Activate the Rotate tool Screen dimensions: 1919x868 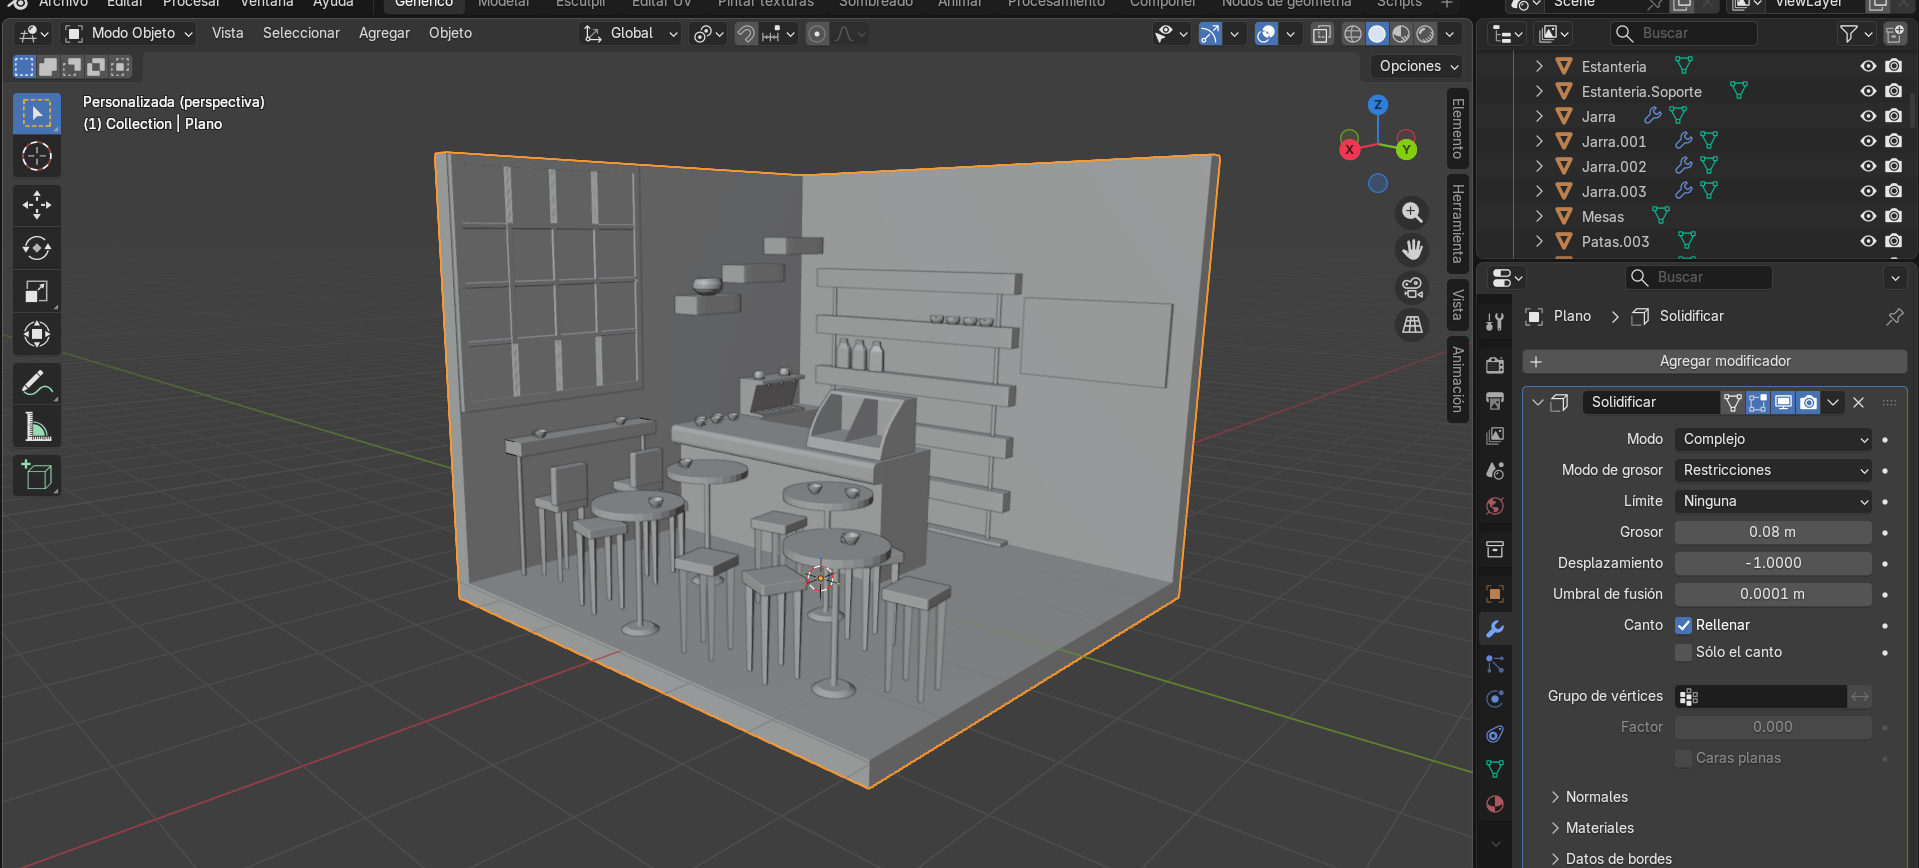pos(37,248)
